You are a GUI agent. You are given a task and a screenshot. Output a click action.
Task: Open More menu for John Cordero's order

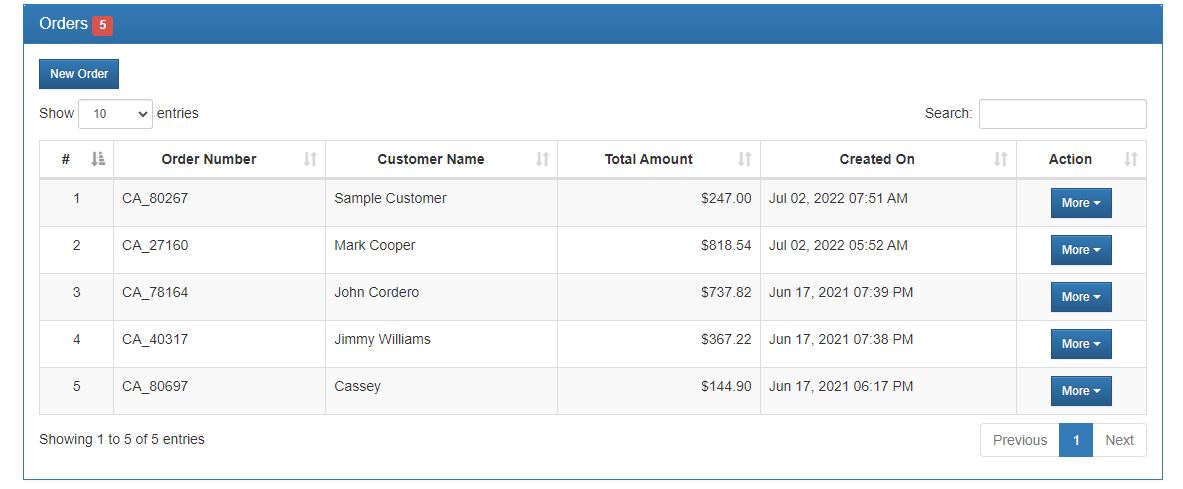pyautogui.click(x=1080, y=297)
